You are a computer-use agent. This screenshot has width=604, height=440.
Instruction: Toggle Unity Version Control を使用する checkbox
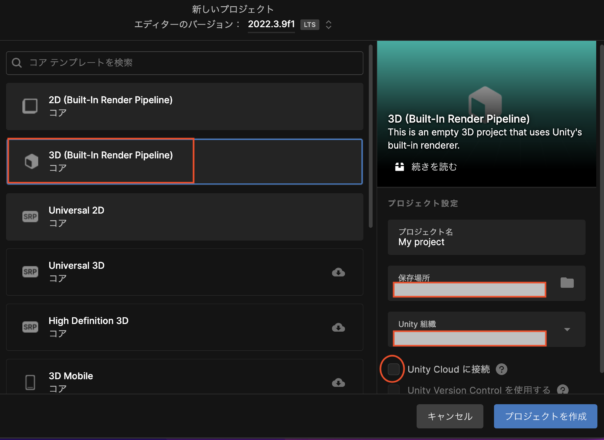pos(393,389)
